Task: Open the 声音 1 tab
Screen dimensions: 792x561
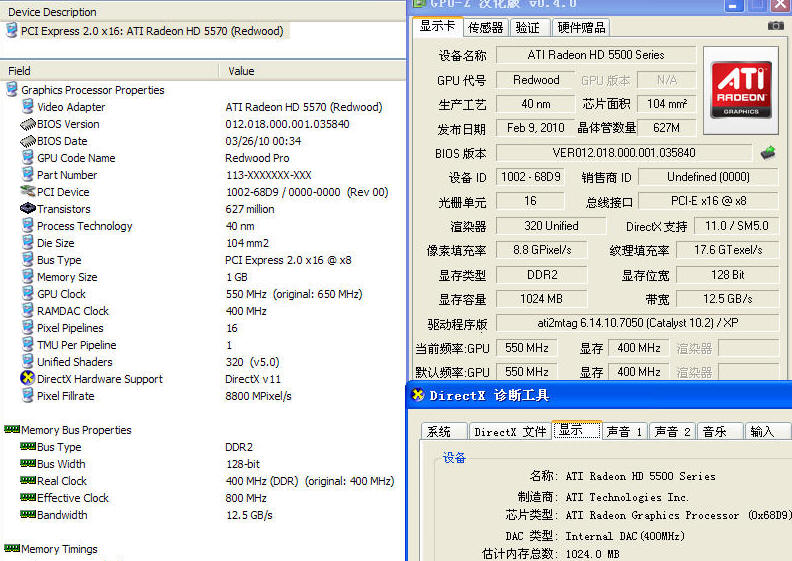Action: coord(624,431)
